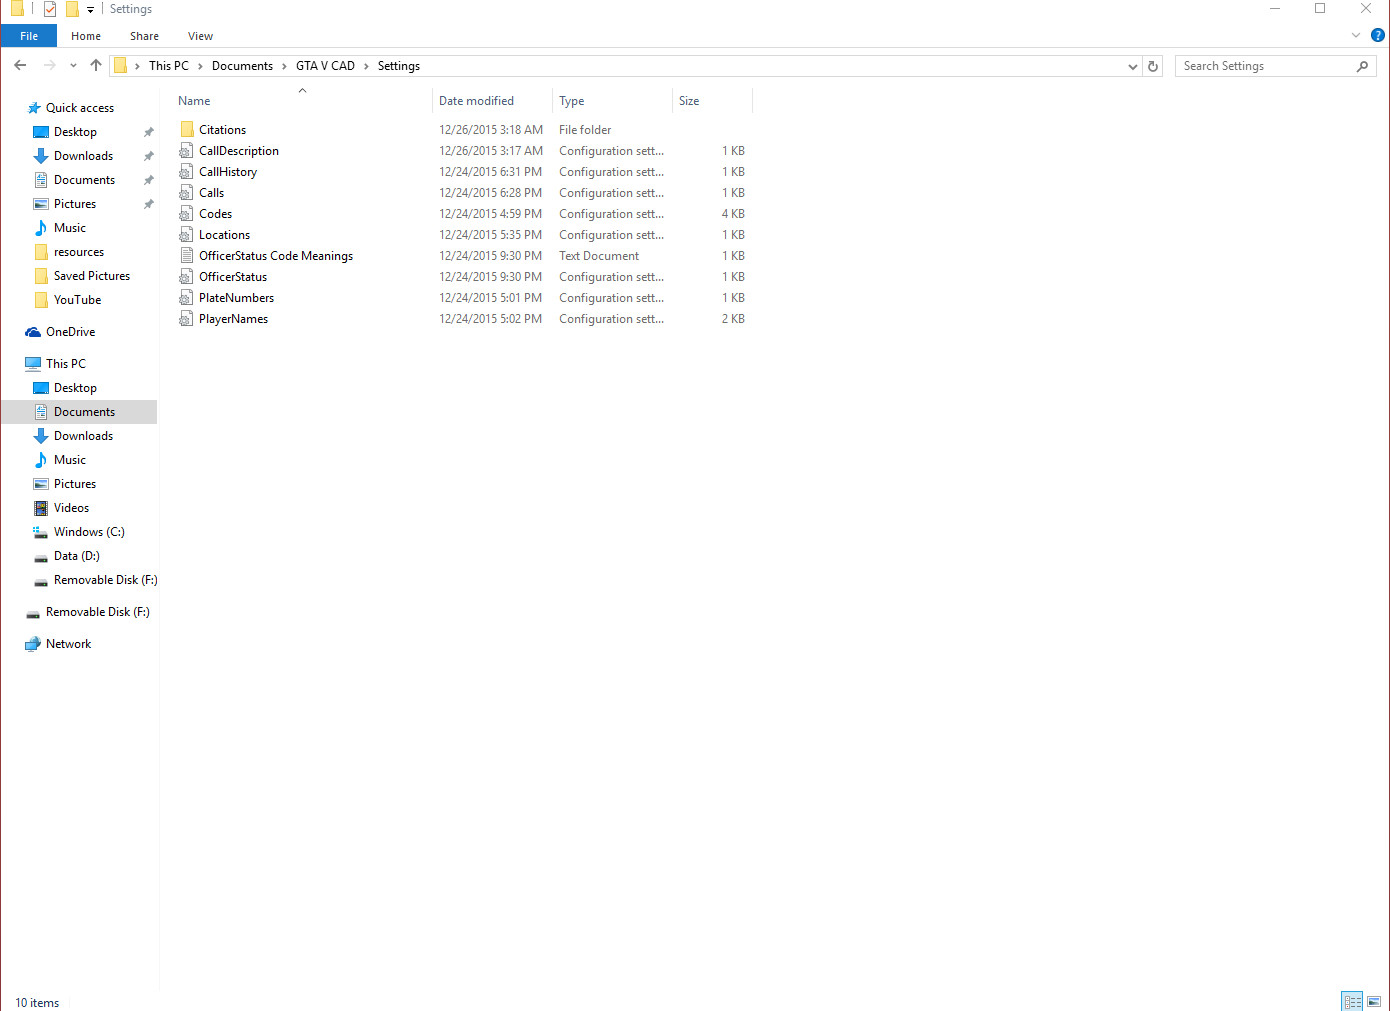Open the OneDrive item in navigation pane
The image size is (1390, 1011).
[70, 332]
